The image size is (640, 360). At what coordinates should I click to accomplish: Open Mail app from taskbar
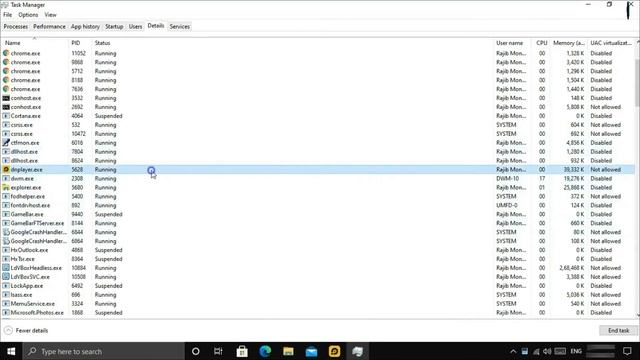click(x=311, y=351)
